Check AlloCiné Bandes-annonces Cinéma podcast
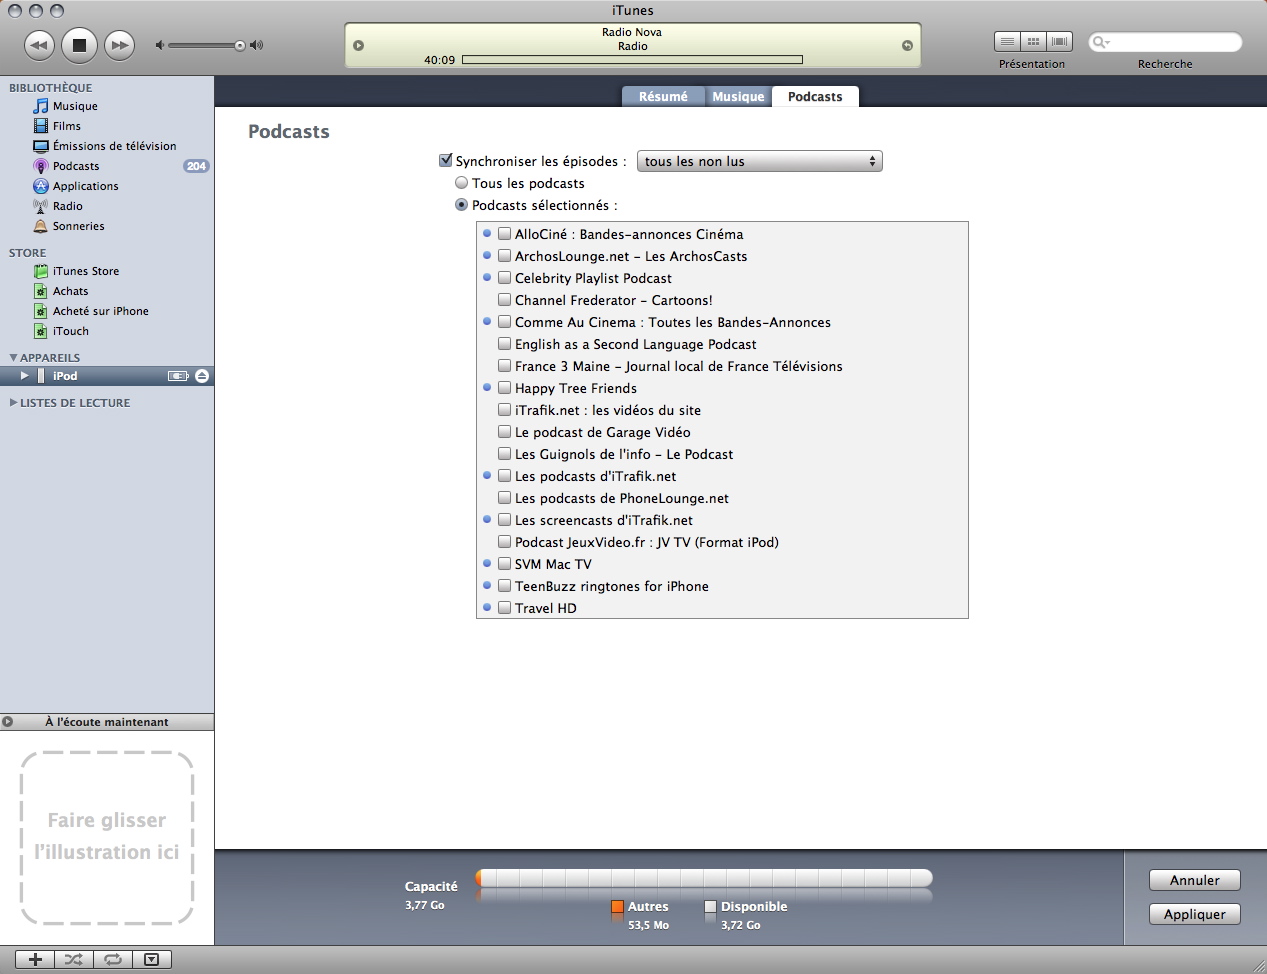Viewport: 1267px width, 974px height. coord(505,234)
